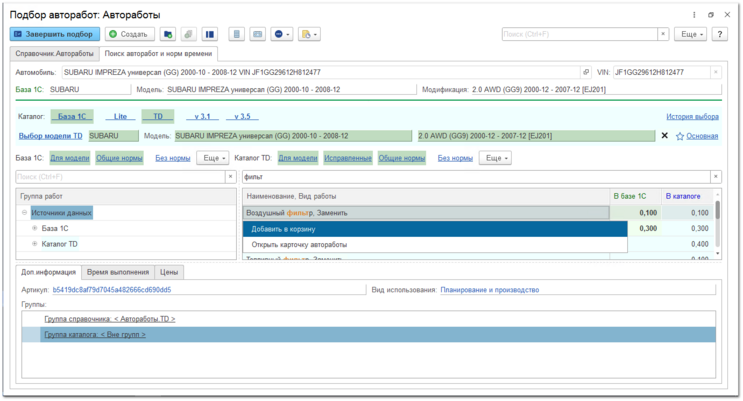743x401 pixels.
Task: Select Поиск авторабот и норм времени tab
Action: (158, 54)
